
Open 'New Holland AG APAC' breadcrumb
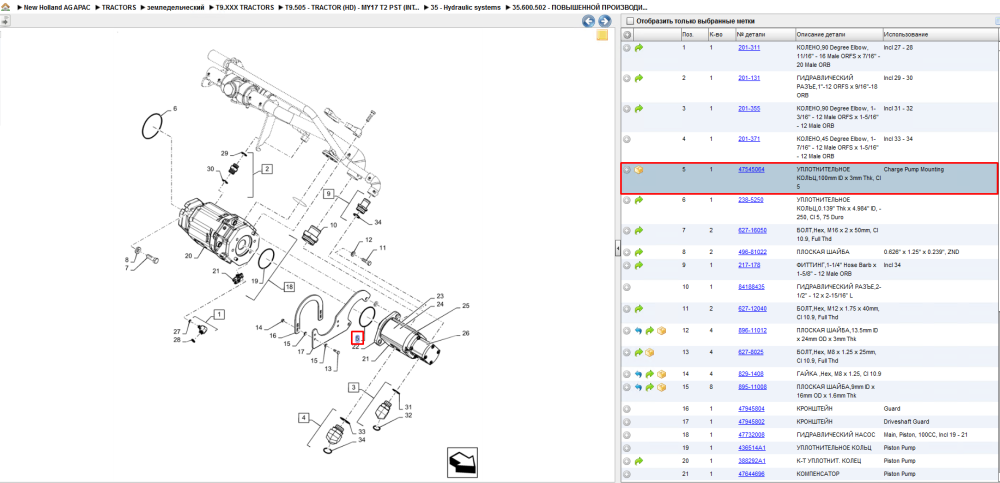pyautogui.click(x=57, y=8)
